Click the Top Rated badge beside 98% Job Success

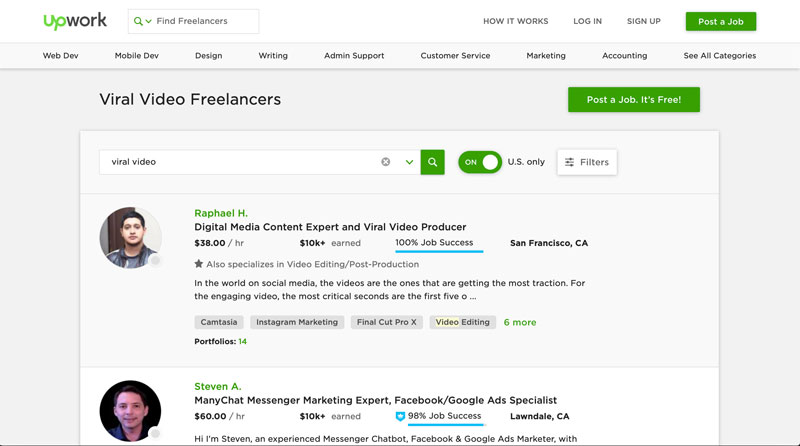[x=401, y=416]
